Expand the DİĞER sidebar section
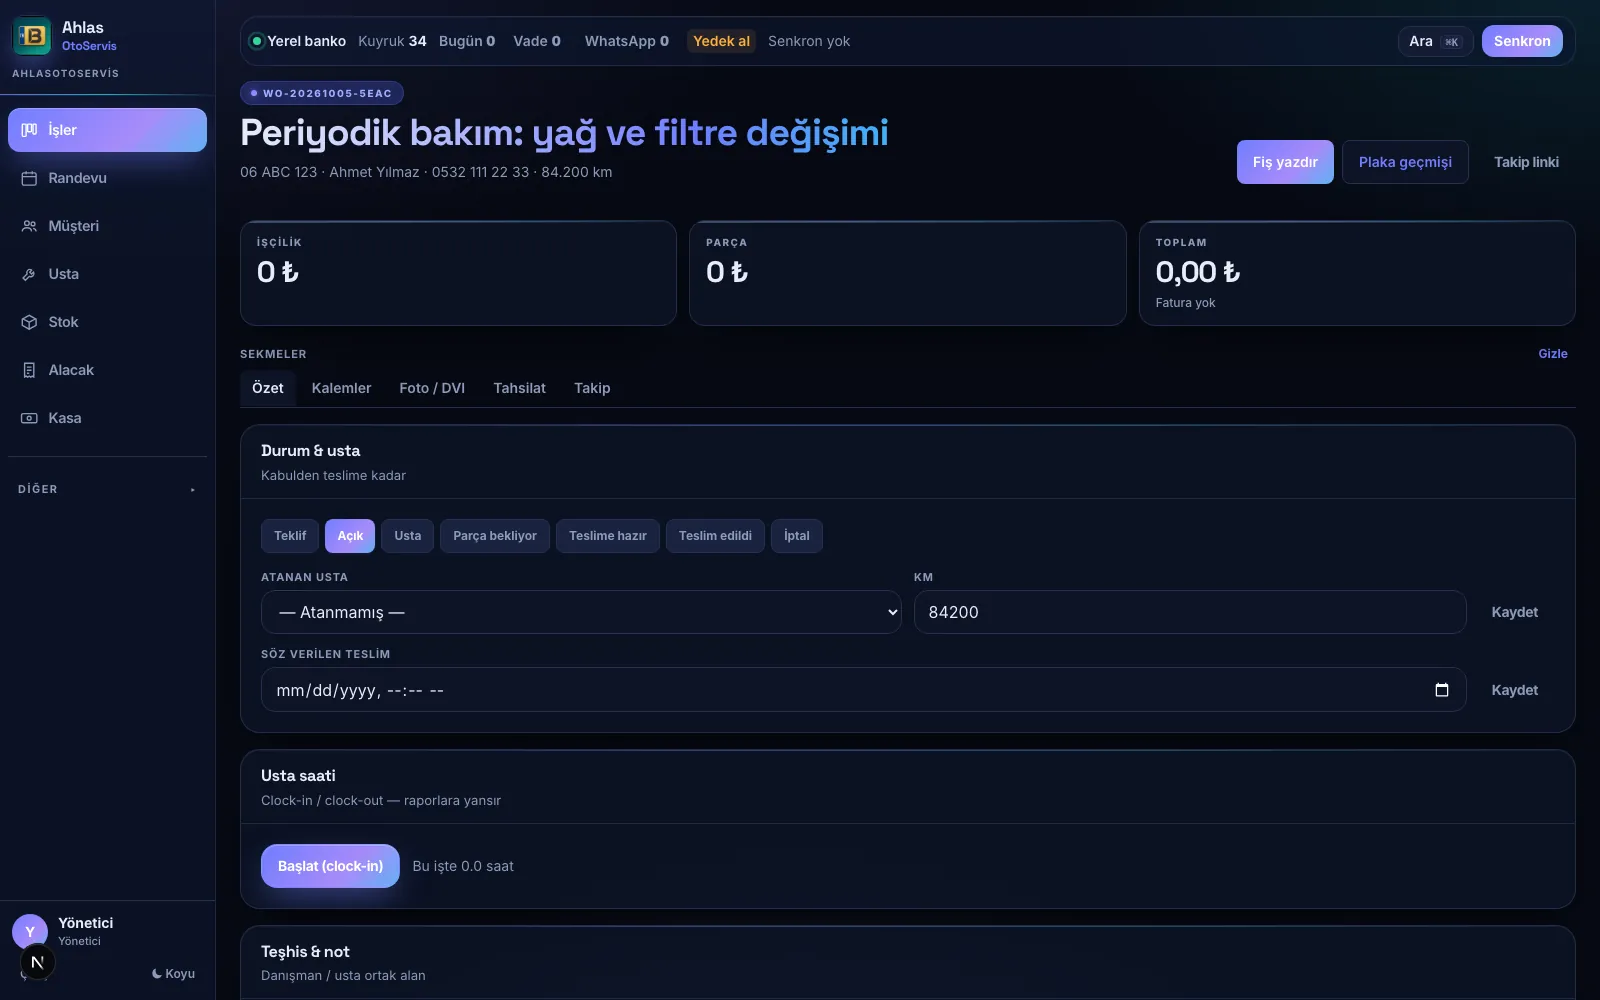The image size is (1600, 1000). [x=107, y=489]
